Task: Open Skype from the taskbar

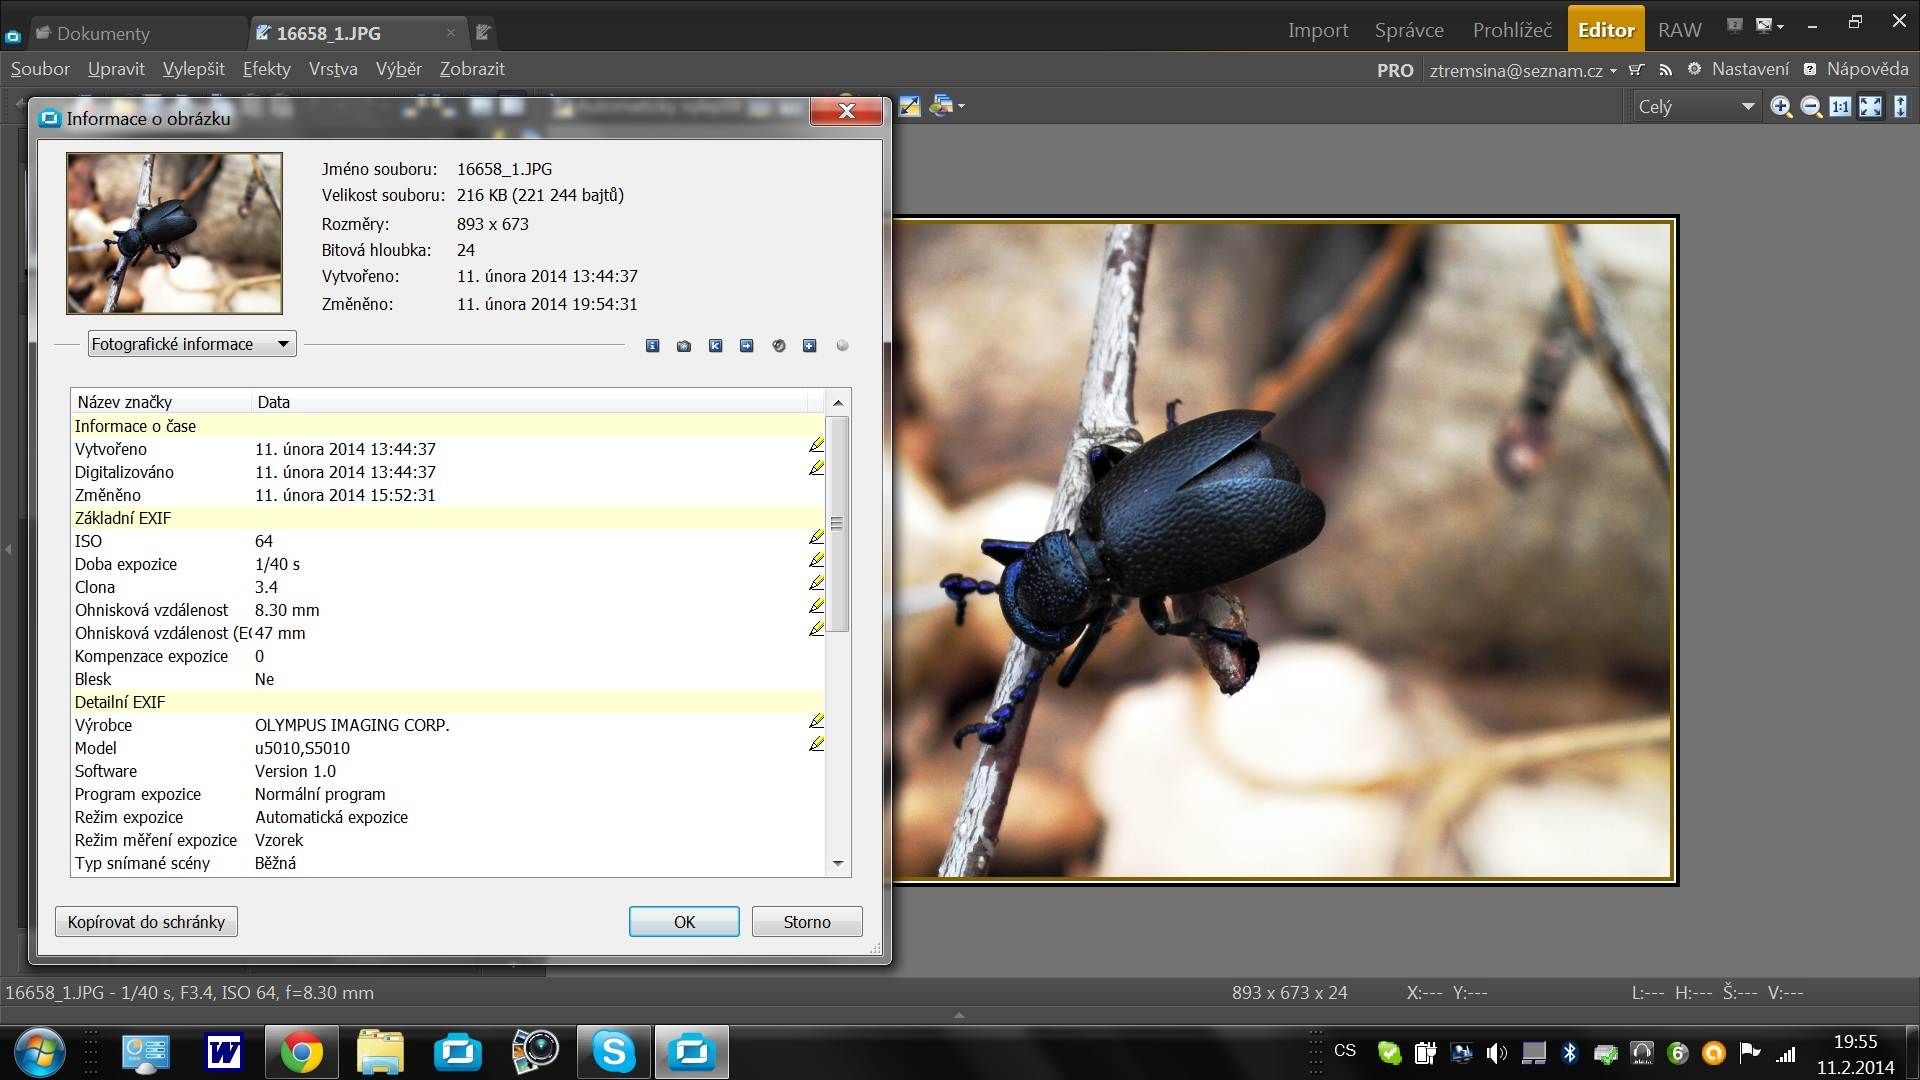Action: [613, 1052]
